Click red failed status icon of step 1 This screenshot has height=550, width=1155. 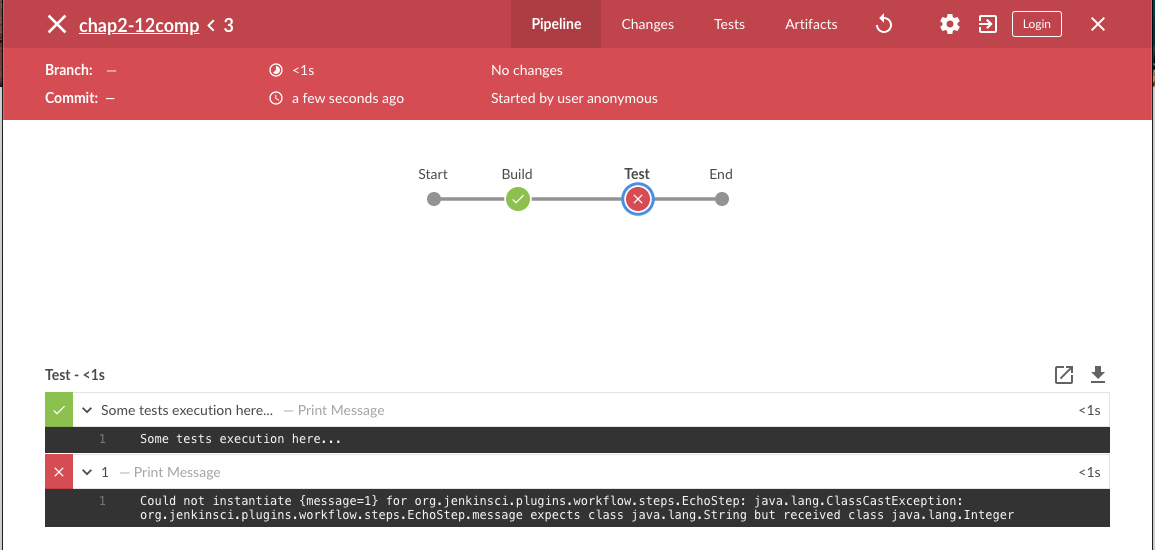pyautogui.click(x=59, y=472)
